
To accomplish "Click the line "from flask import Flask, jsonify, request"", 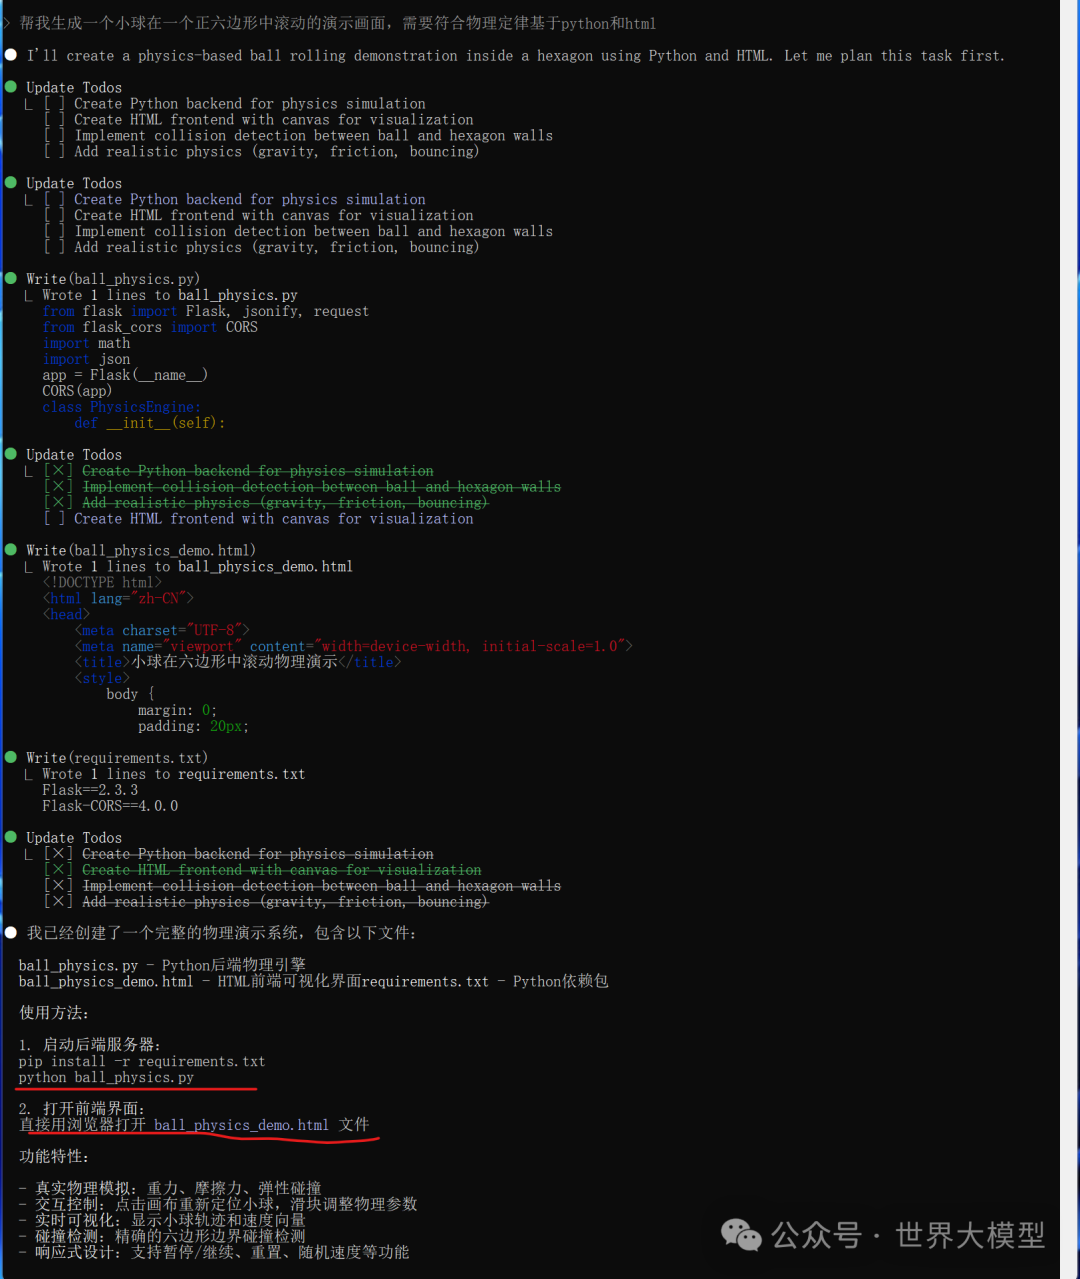I will click(205, 311).
